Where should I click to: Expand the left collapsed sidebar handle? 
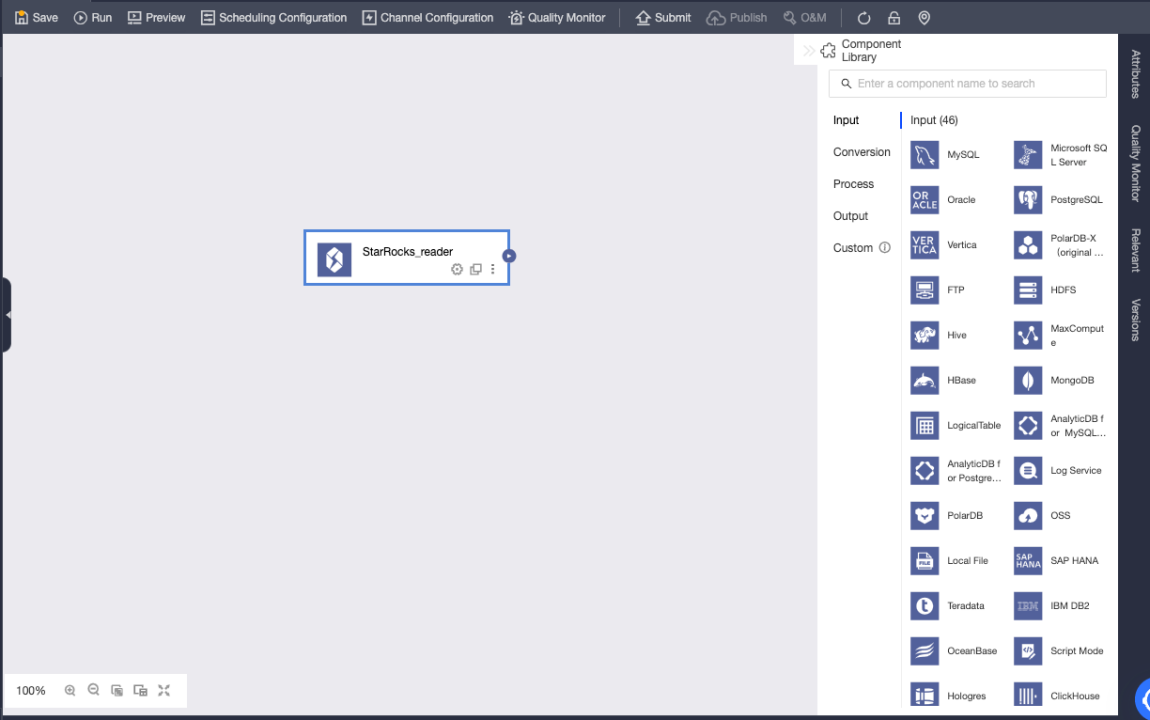tap(7, 315)
